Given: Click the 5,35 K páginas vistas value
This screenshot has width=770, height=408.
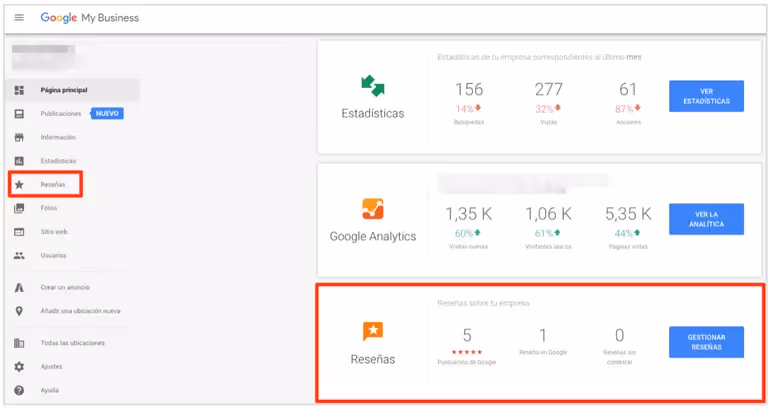Looking at the screenshot, I should point(628,214).
